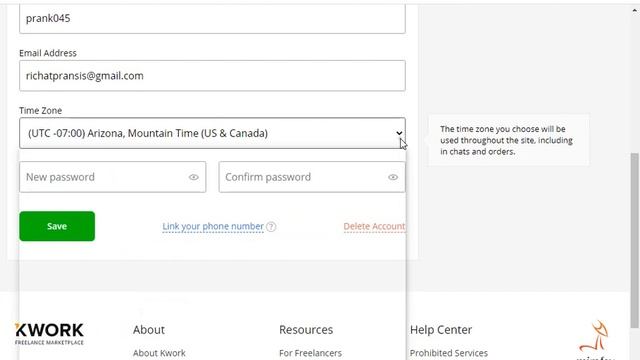Click the Email Address field label

48,53
